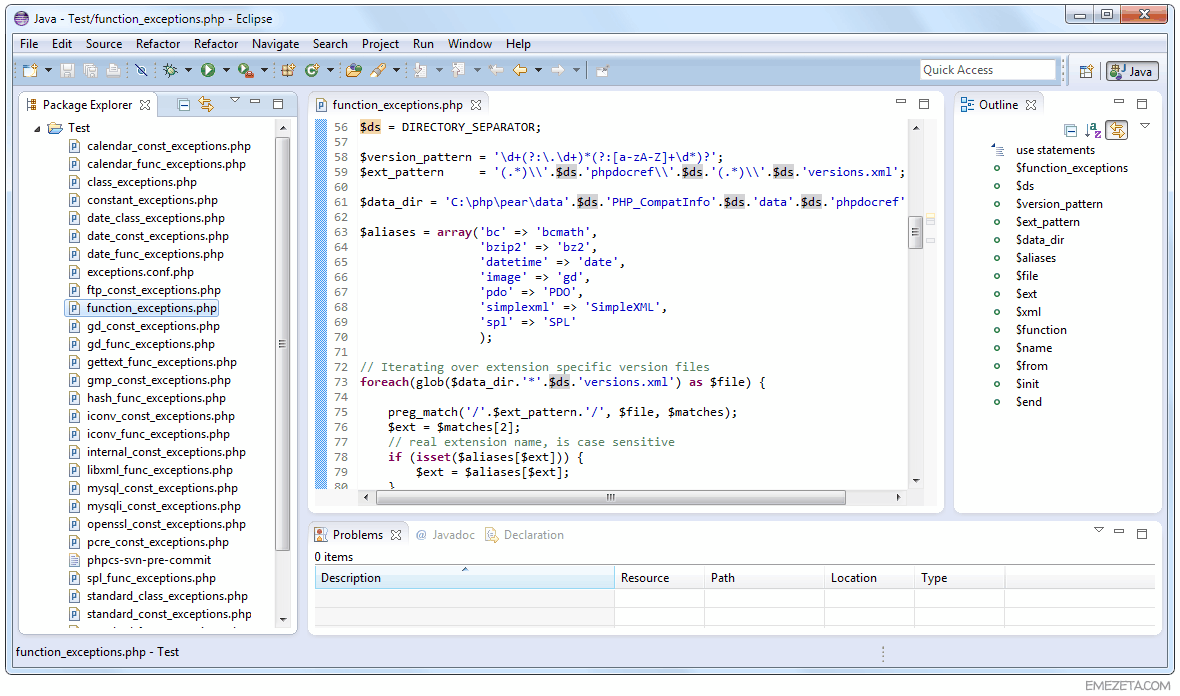1180x696 pixels.
Task: Collapse all in Package Explorer
Action: click(184, 105)
